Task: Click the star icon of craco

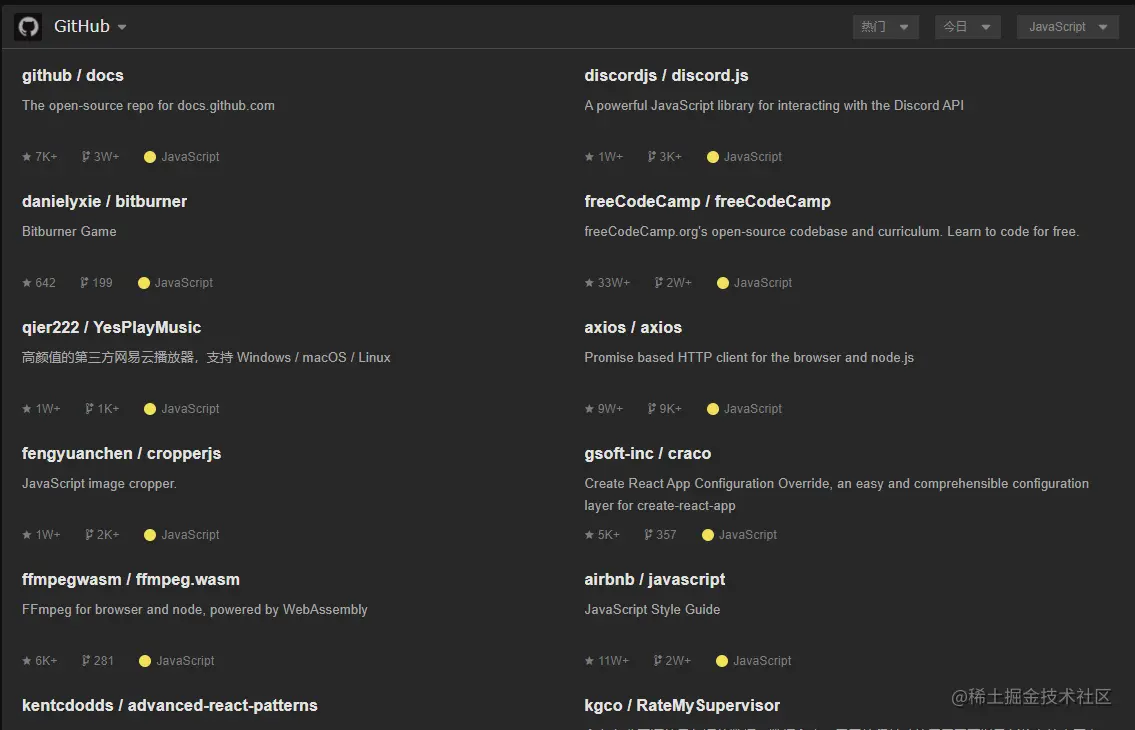Action: (589, 534)
